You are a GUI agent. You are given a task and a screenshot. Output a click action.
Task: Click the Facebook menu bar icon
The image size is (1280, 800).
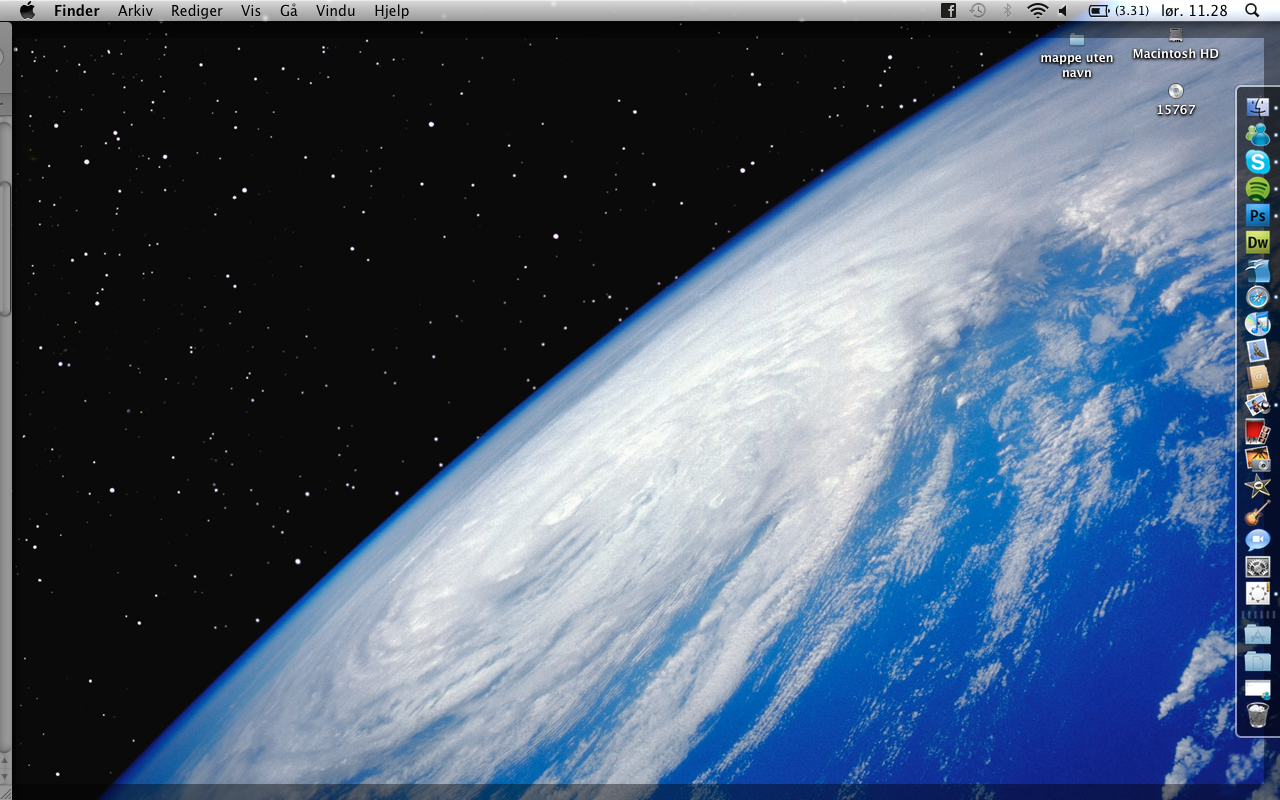(x=948, y=10)
